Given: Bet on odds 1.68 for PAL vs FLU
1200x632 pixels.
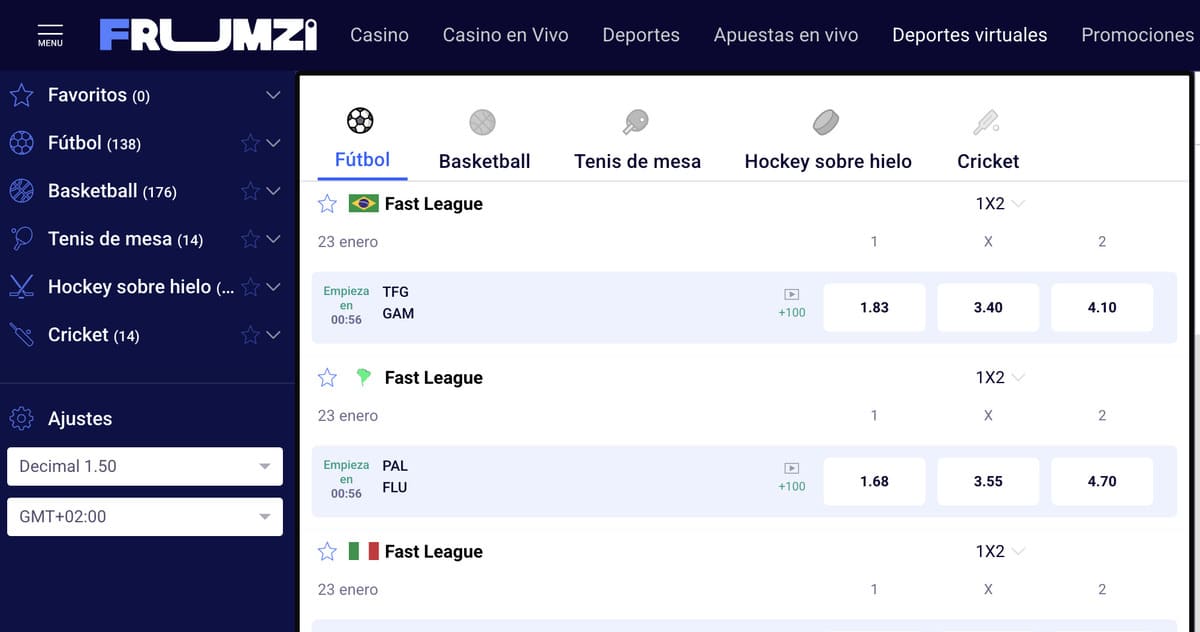Looking at the screenshot, I should tap(874, 481).
